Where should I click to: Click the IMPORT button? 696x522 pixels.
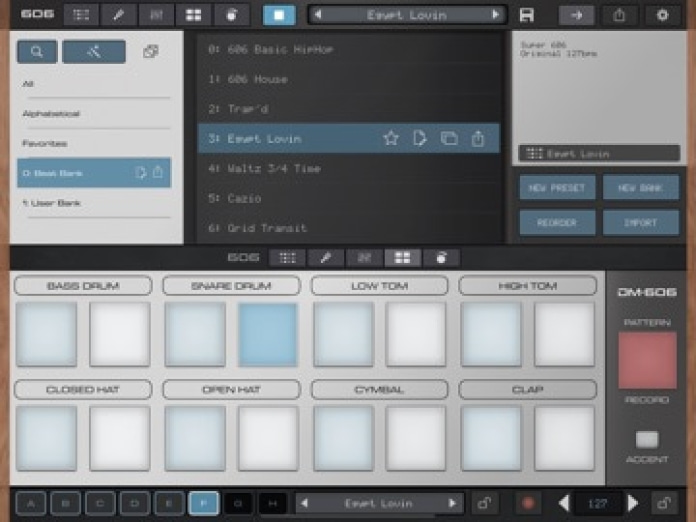pos(641,222)
